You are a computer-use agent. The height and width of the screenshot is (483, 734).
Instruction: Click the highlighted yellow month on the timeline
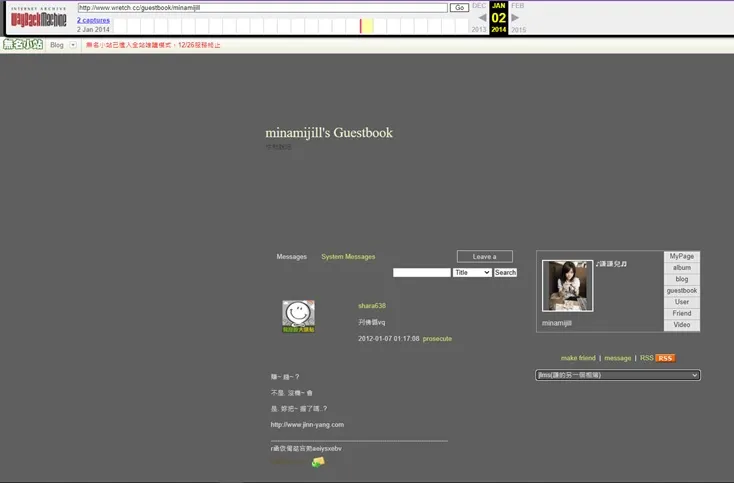pos(367,26)
